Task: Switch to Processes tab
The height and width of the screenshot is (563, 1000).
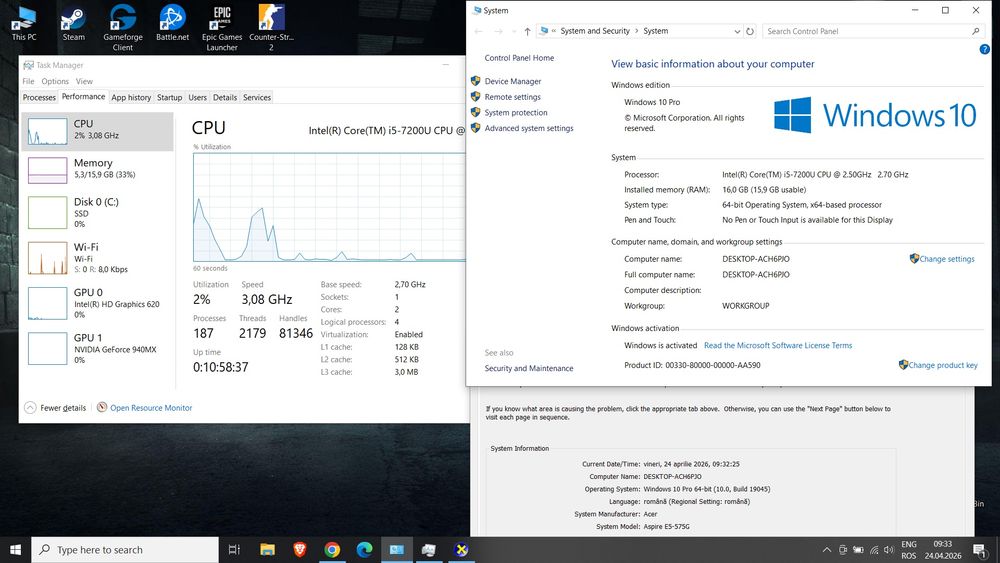Action: click(39, 98)
